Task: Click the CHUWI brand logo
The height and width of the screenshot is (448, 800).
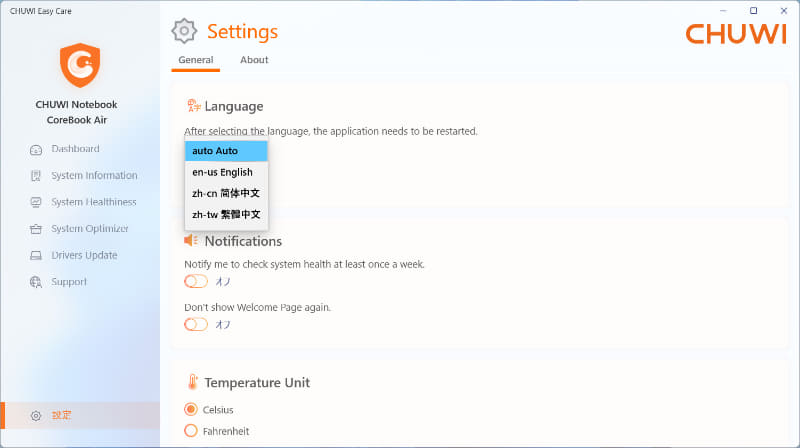Action: (x=736, y=34)
